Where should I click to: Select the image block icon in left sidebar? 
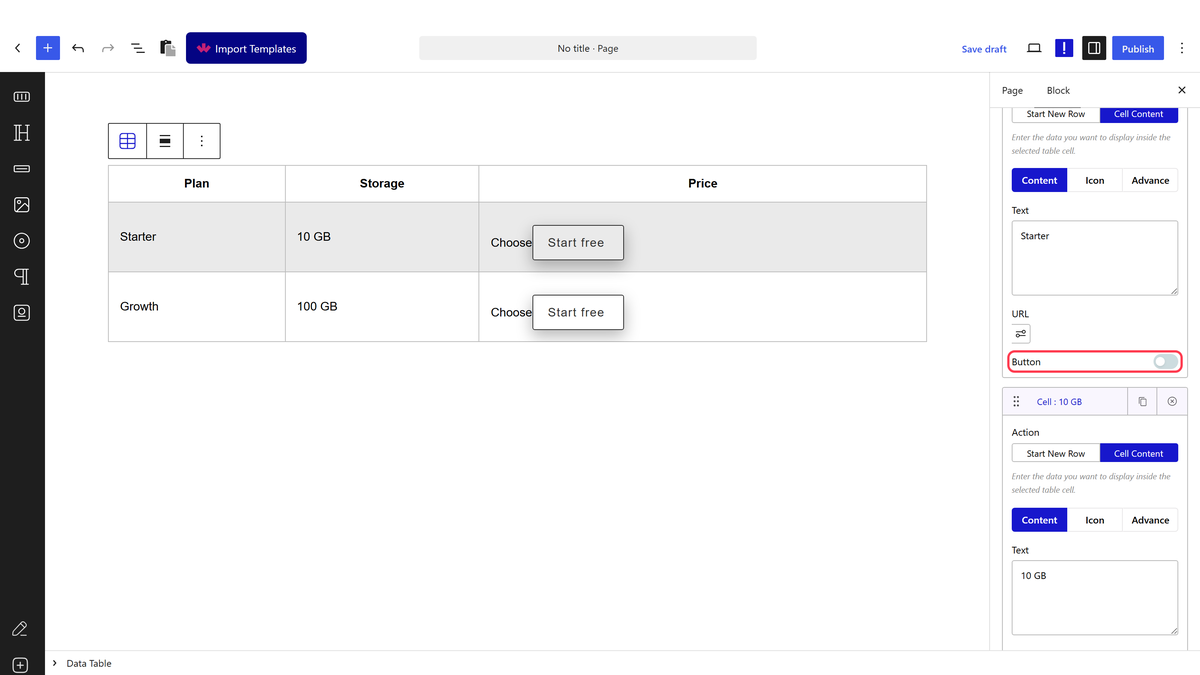pos(22,205)
